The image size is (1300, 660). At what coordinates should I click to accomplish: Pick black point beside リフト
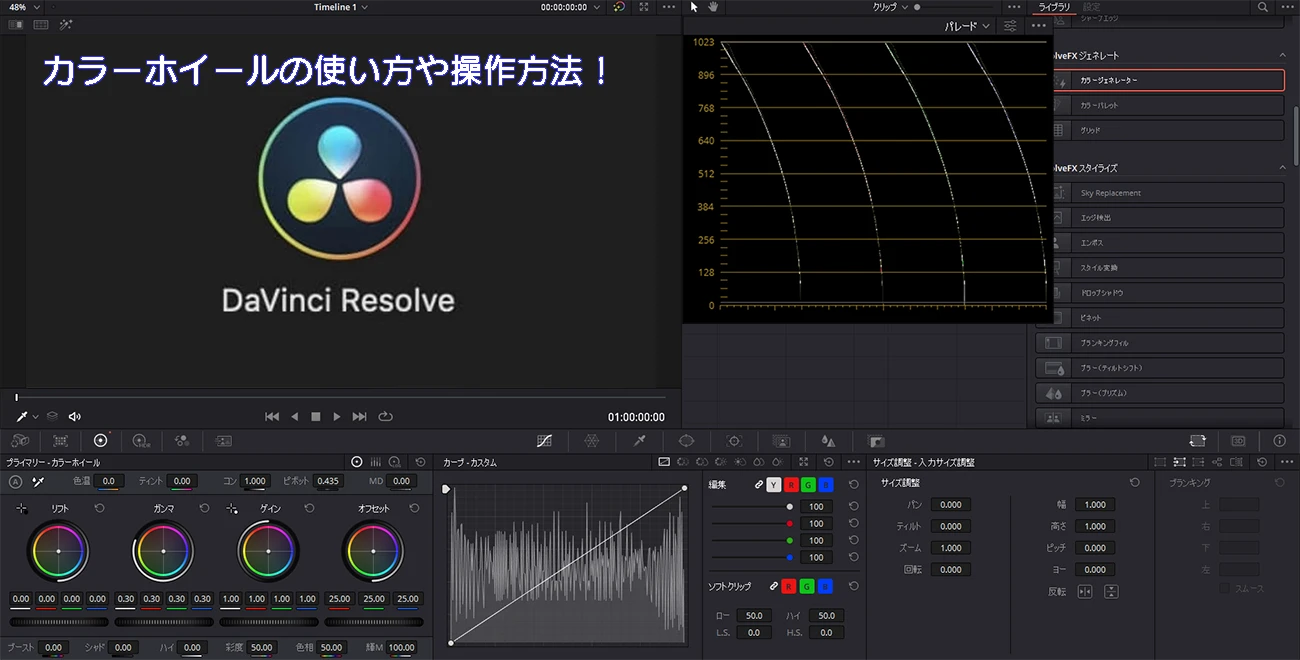21,508
